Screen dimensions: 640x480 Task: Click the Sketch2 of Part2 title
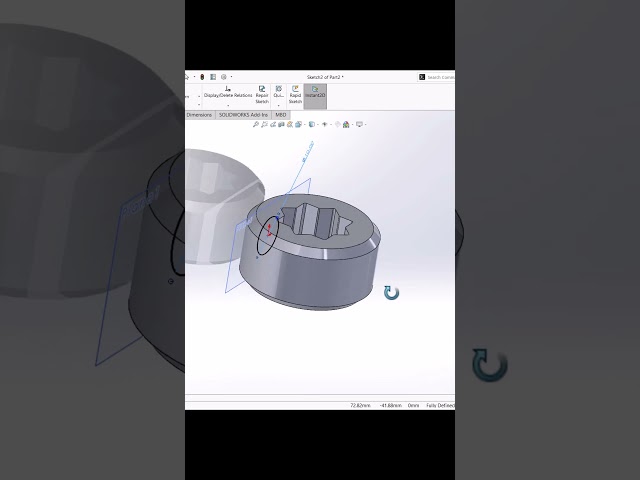(x=325, y=77)
